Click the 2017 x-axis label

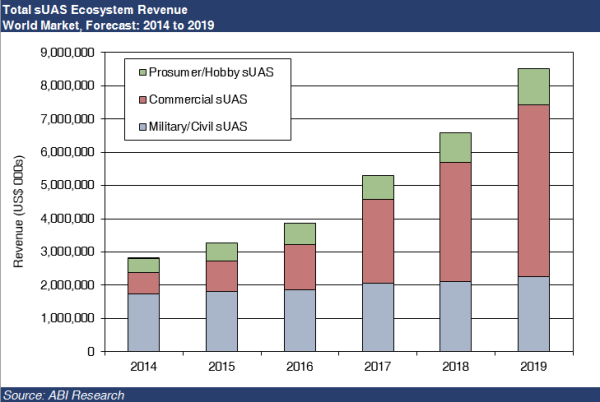tap(377, 366)
